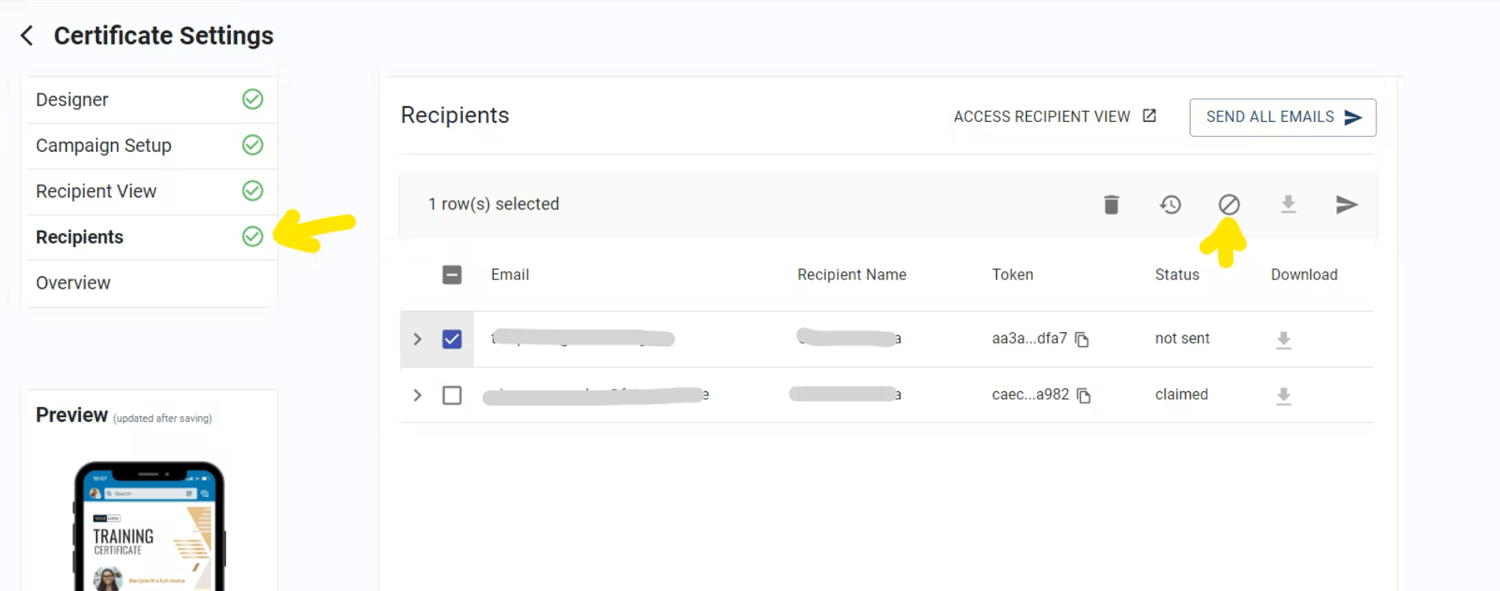Revoke the selected recipient's certificate
Screen dimensions: 1500x591
1228,204
